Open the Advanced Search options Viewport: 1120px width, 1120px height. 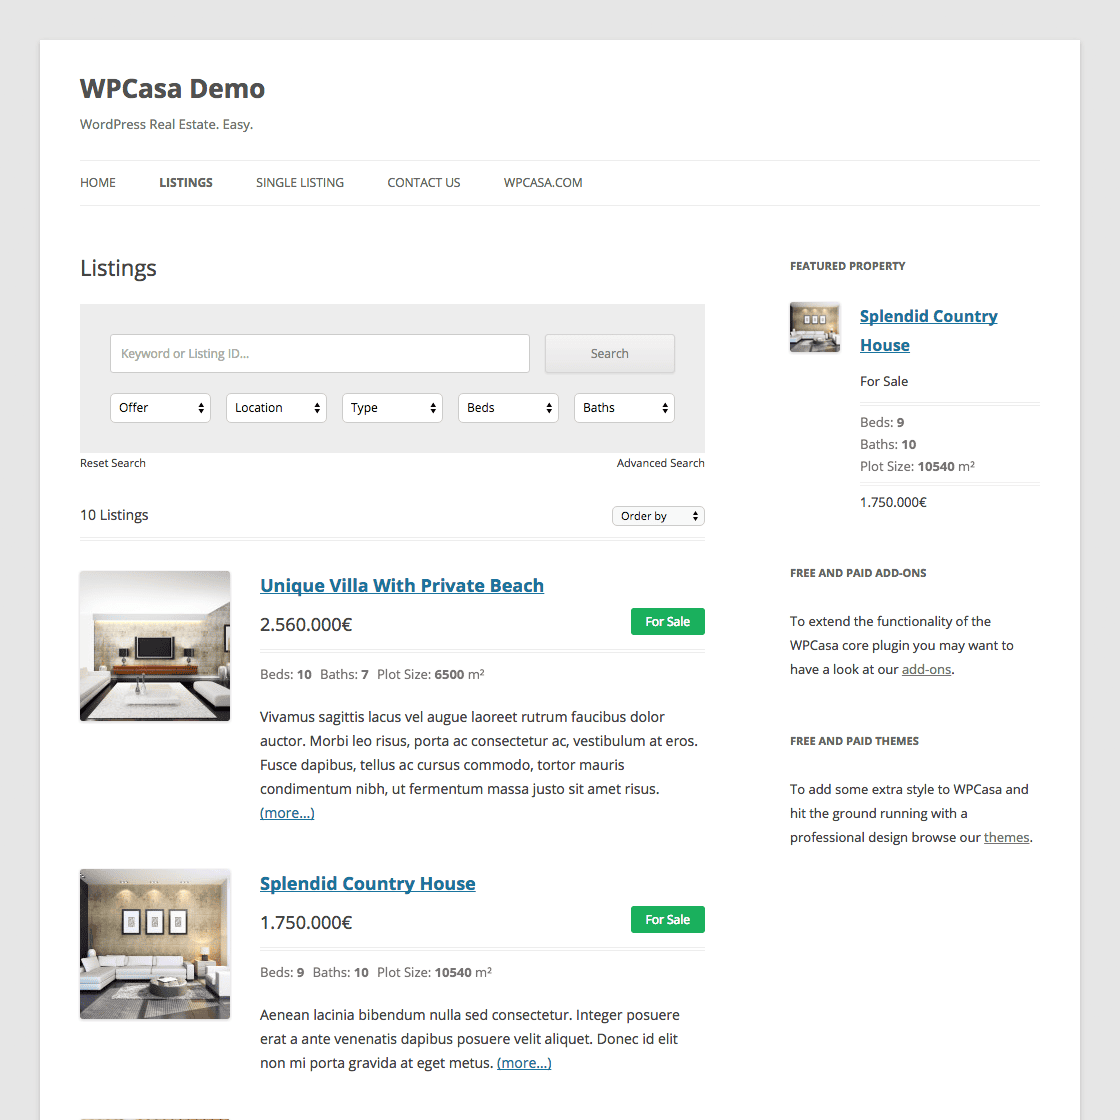660,462
